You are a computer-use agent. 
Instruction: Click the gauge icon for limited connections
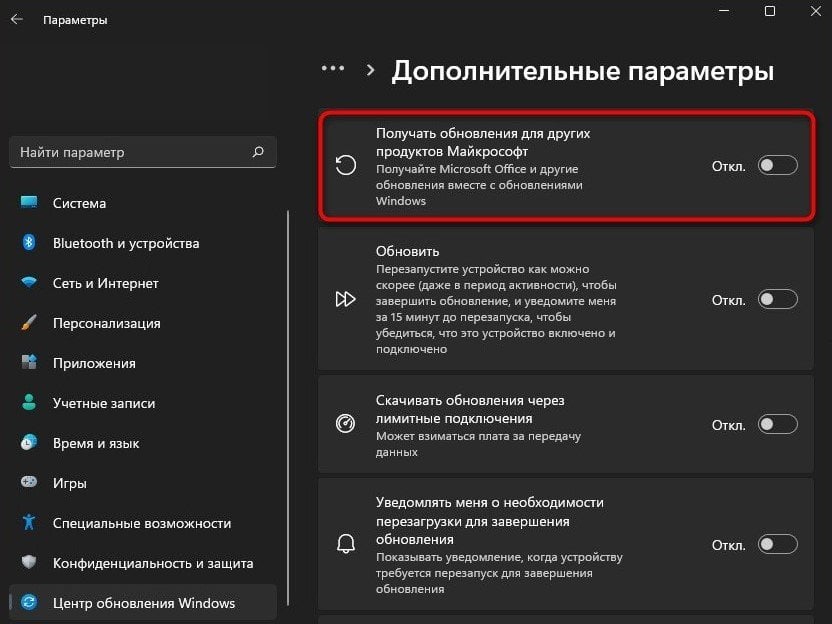pos(345,423)
